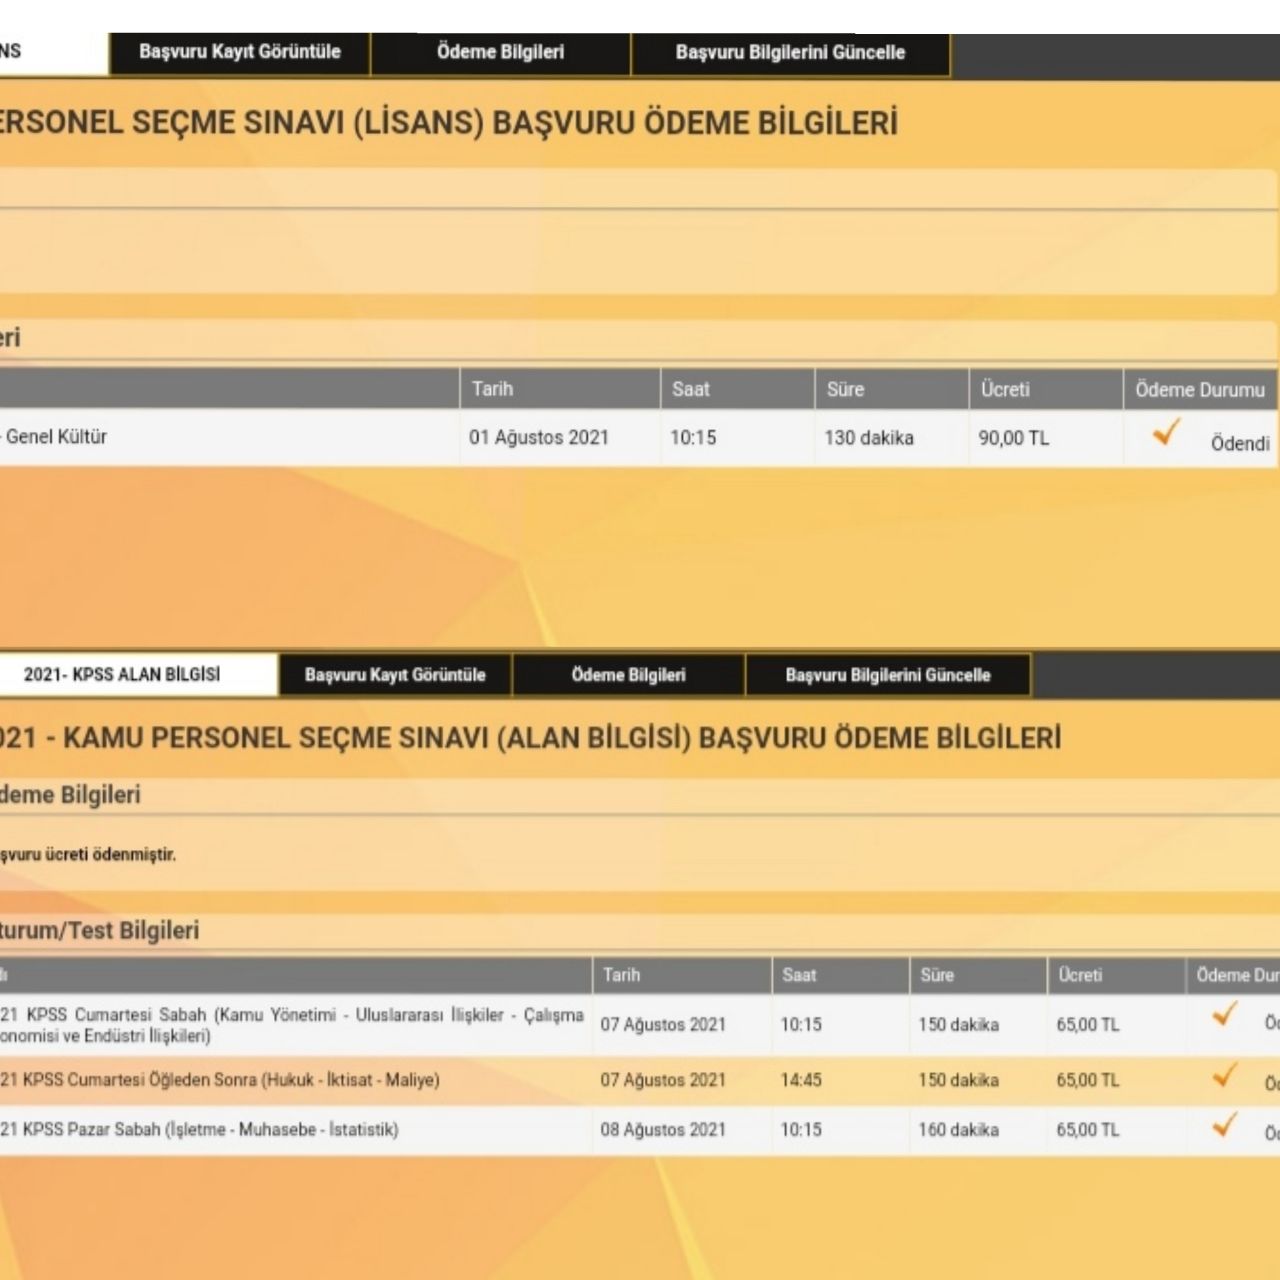Click the 14:45 time cell

801,1080
